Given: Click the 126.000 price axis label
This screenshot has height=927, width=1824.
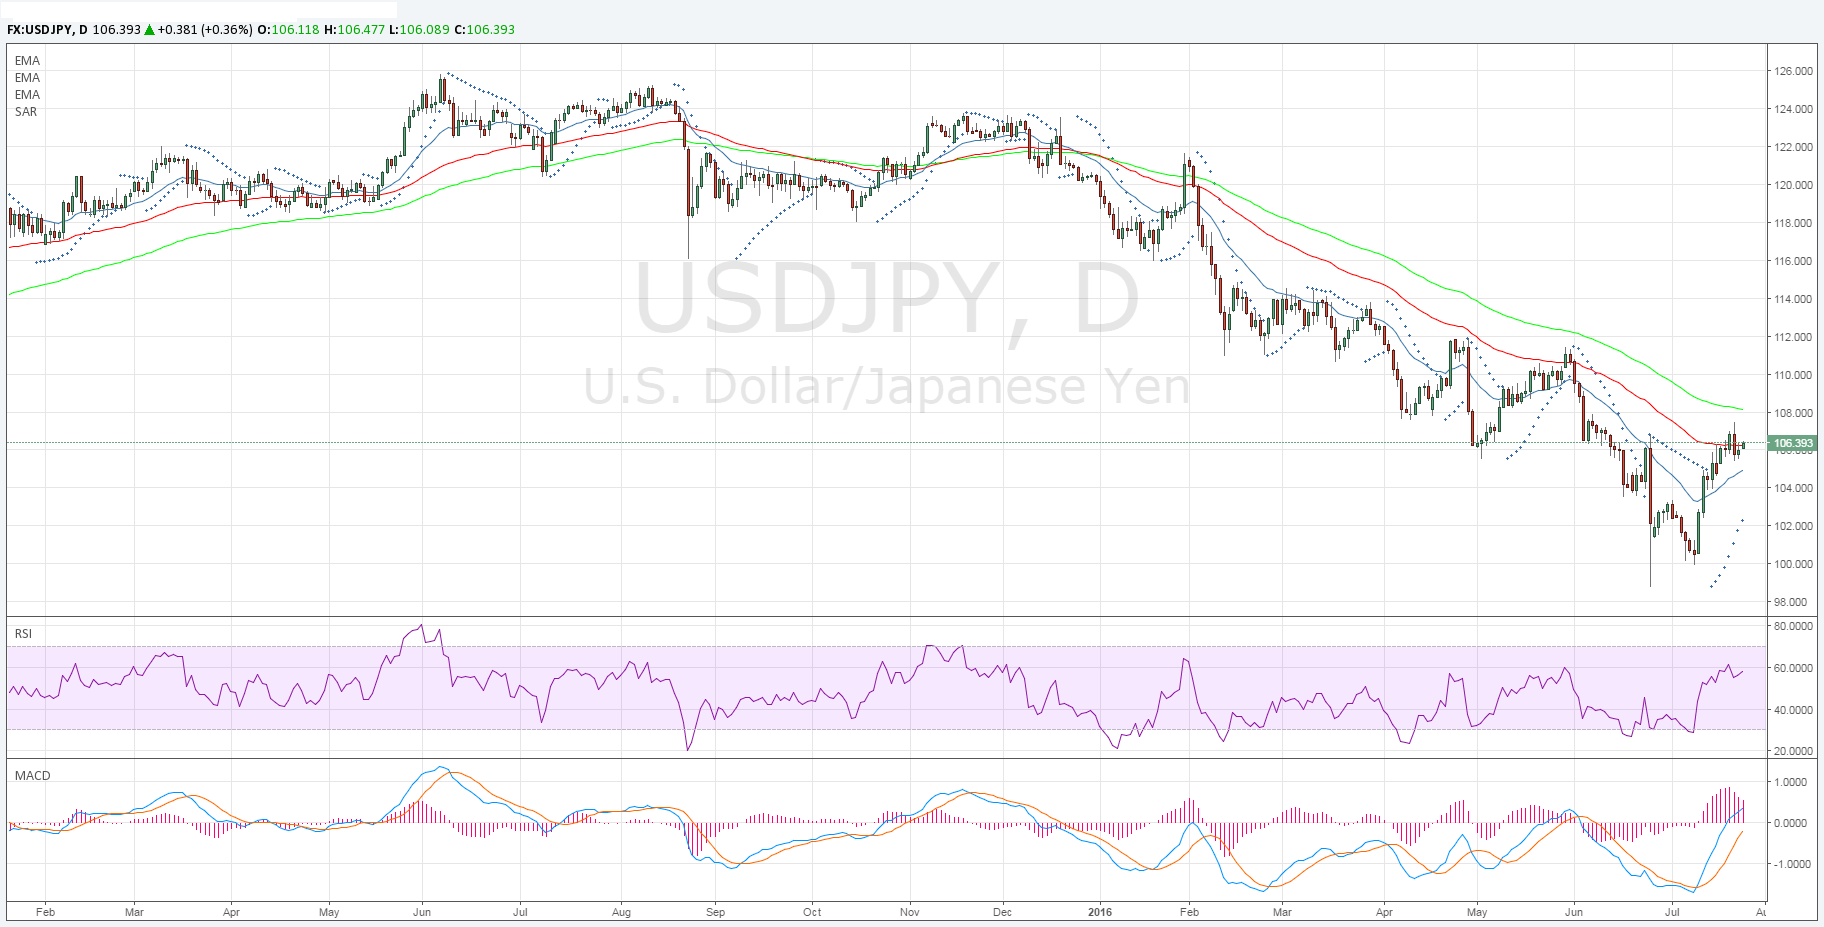Looking at the screenshot, I should tap(1793, 71).
